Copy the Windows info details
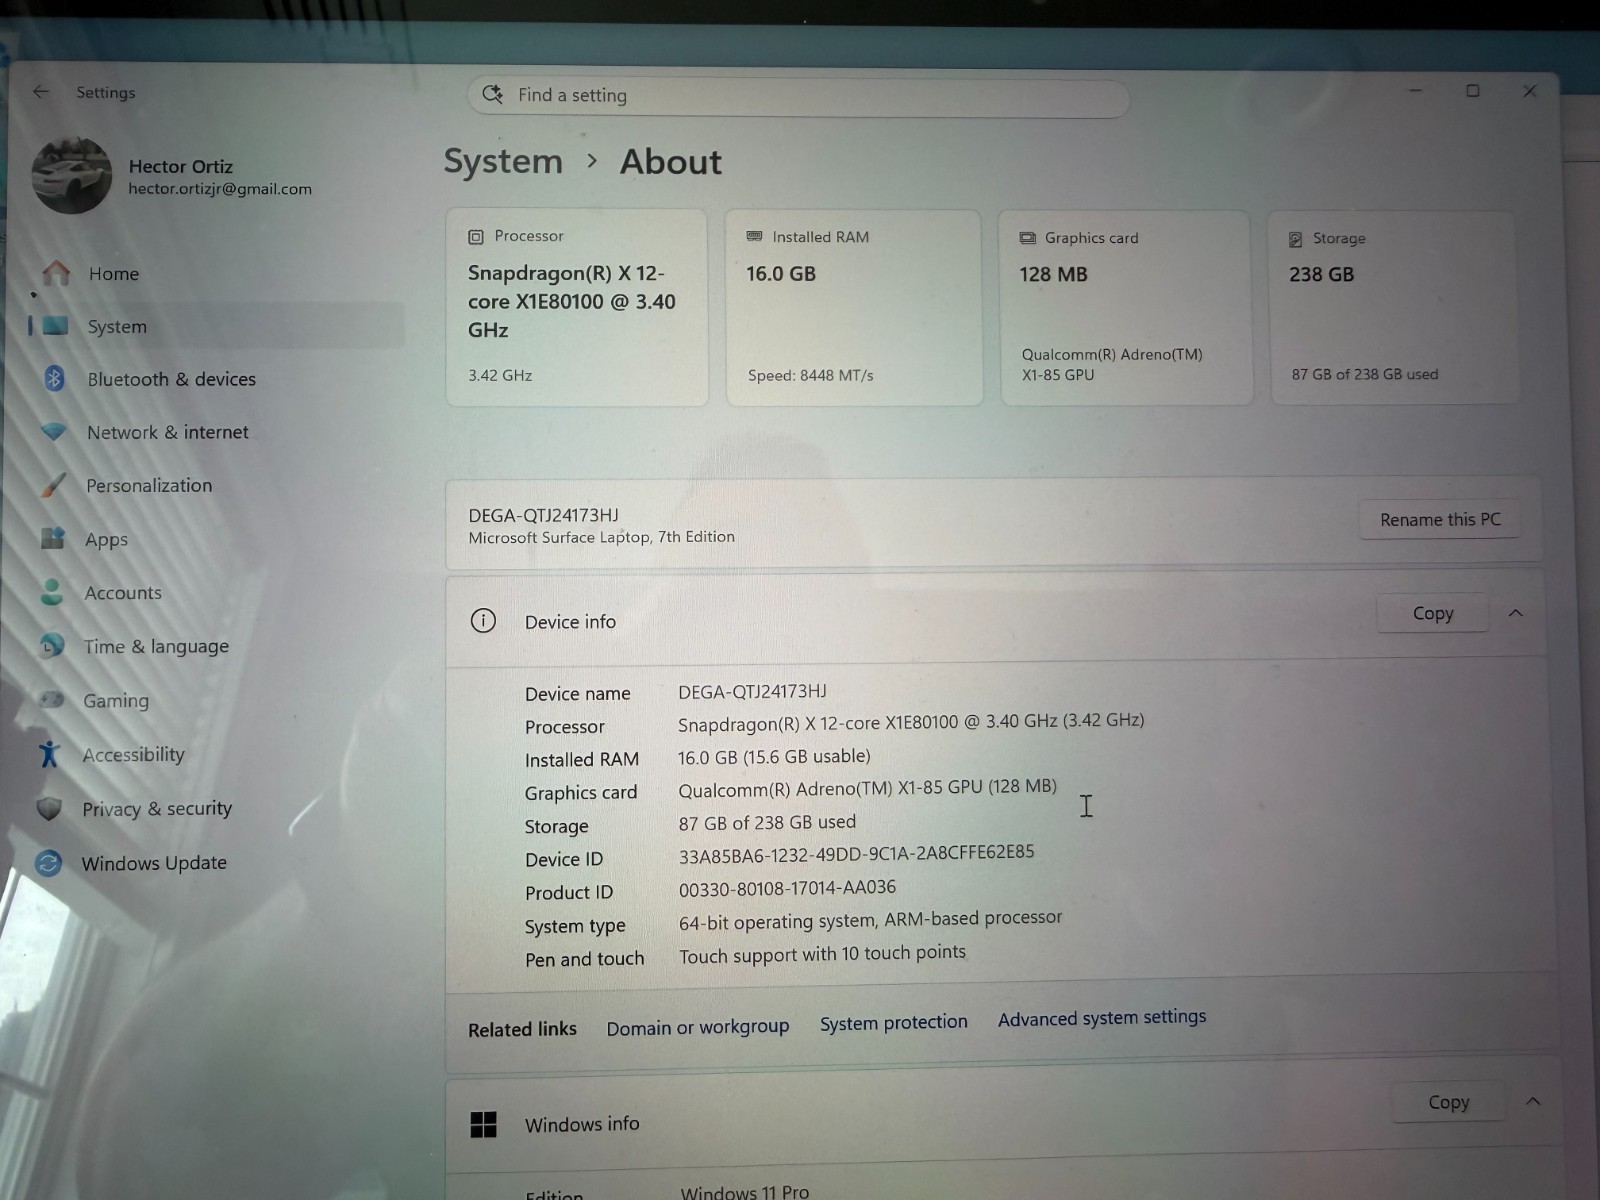This screenshot has height=1200, width=1600. click(1448, 1102)
